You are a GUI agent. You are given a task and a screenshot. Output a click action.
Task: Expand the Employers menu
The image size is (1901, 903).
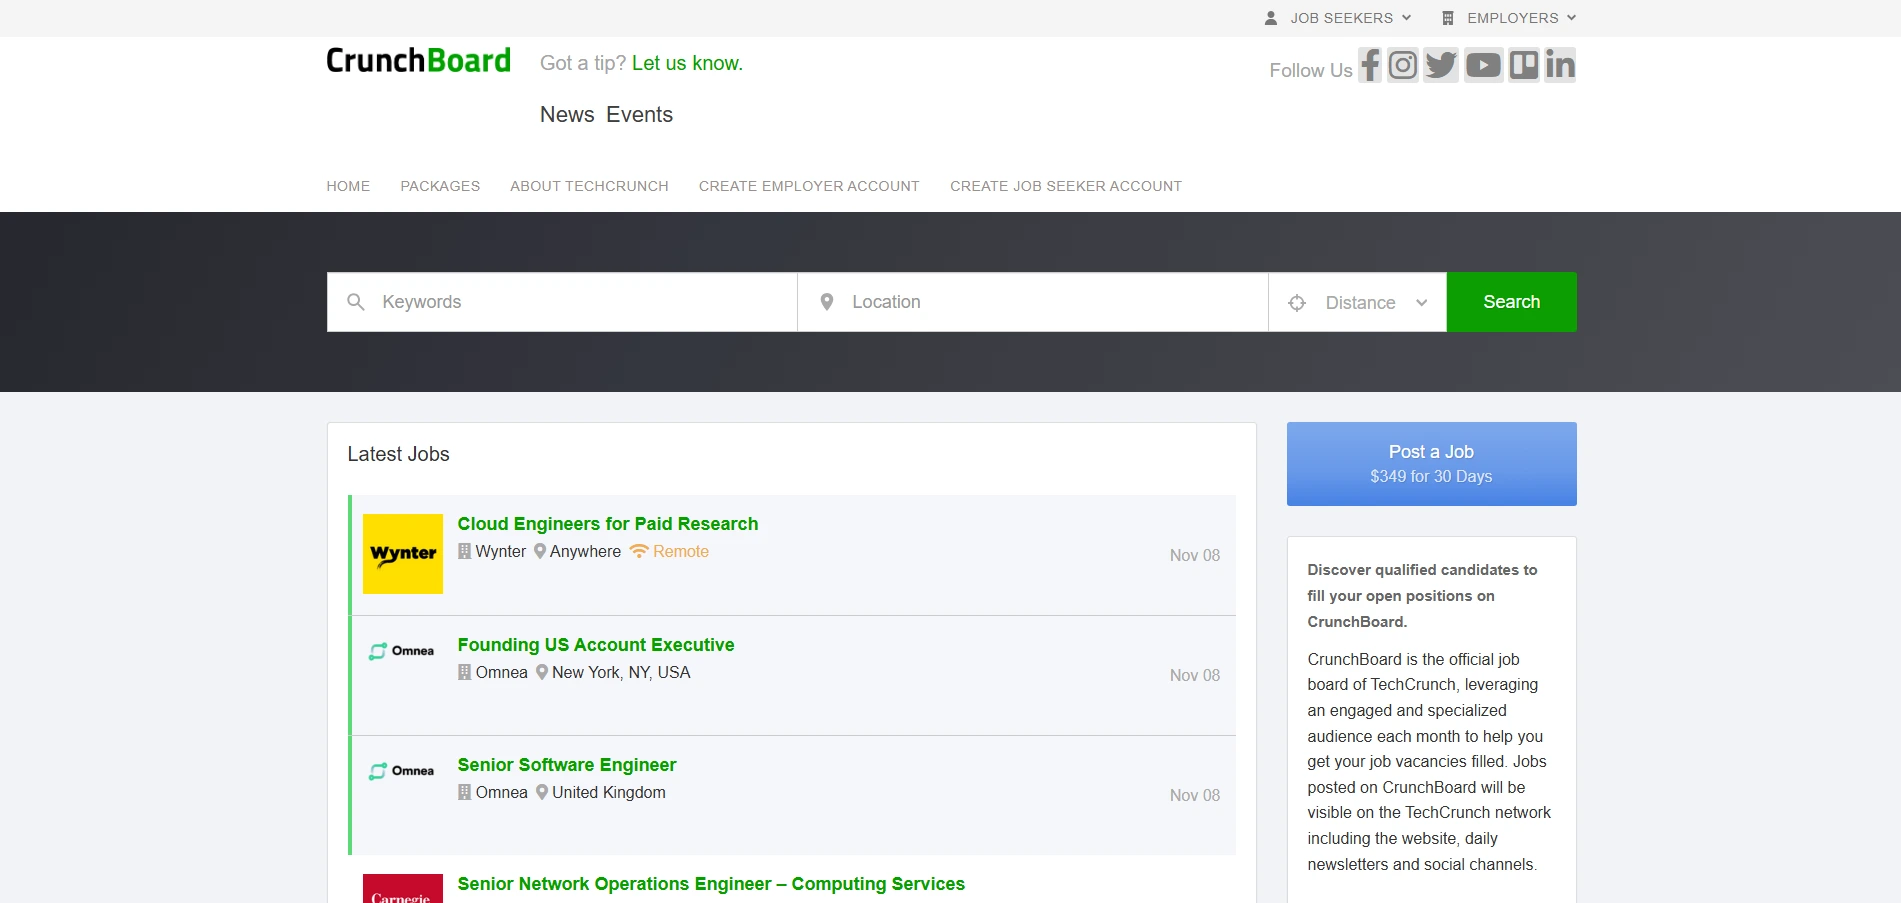[1508, 18]
